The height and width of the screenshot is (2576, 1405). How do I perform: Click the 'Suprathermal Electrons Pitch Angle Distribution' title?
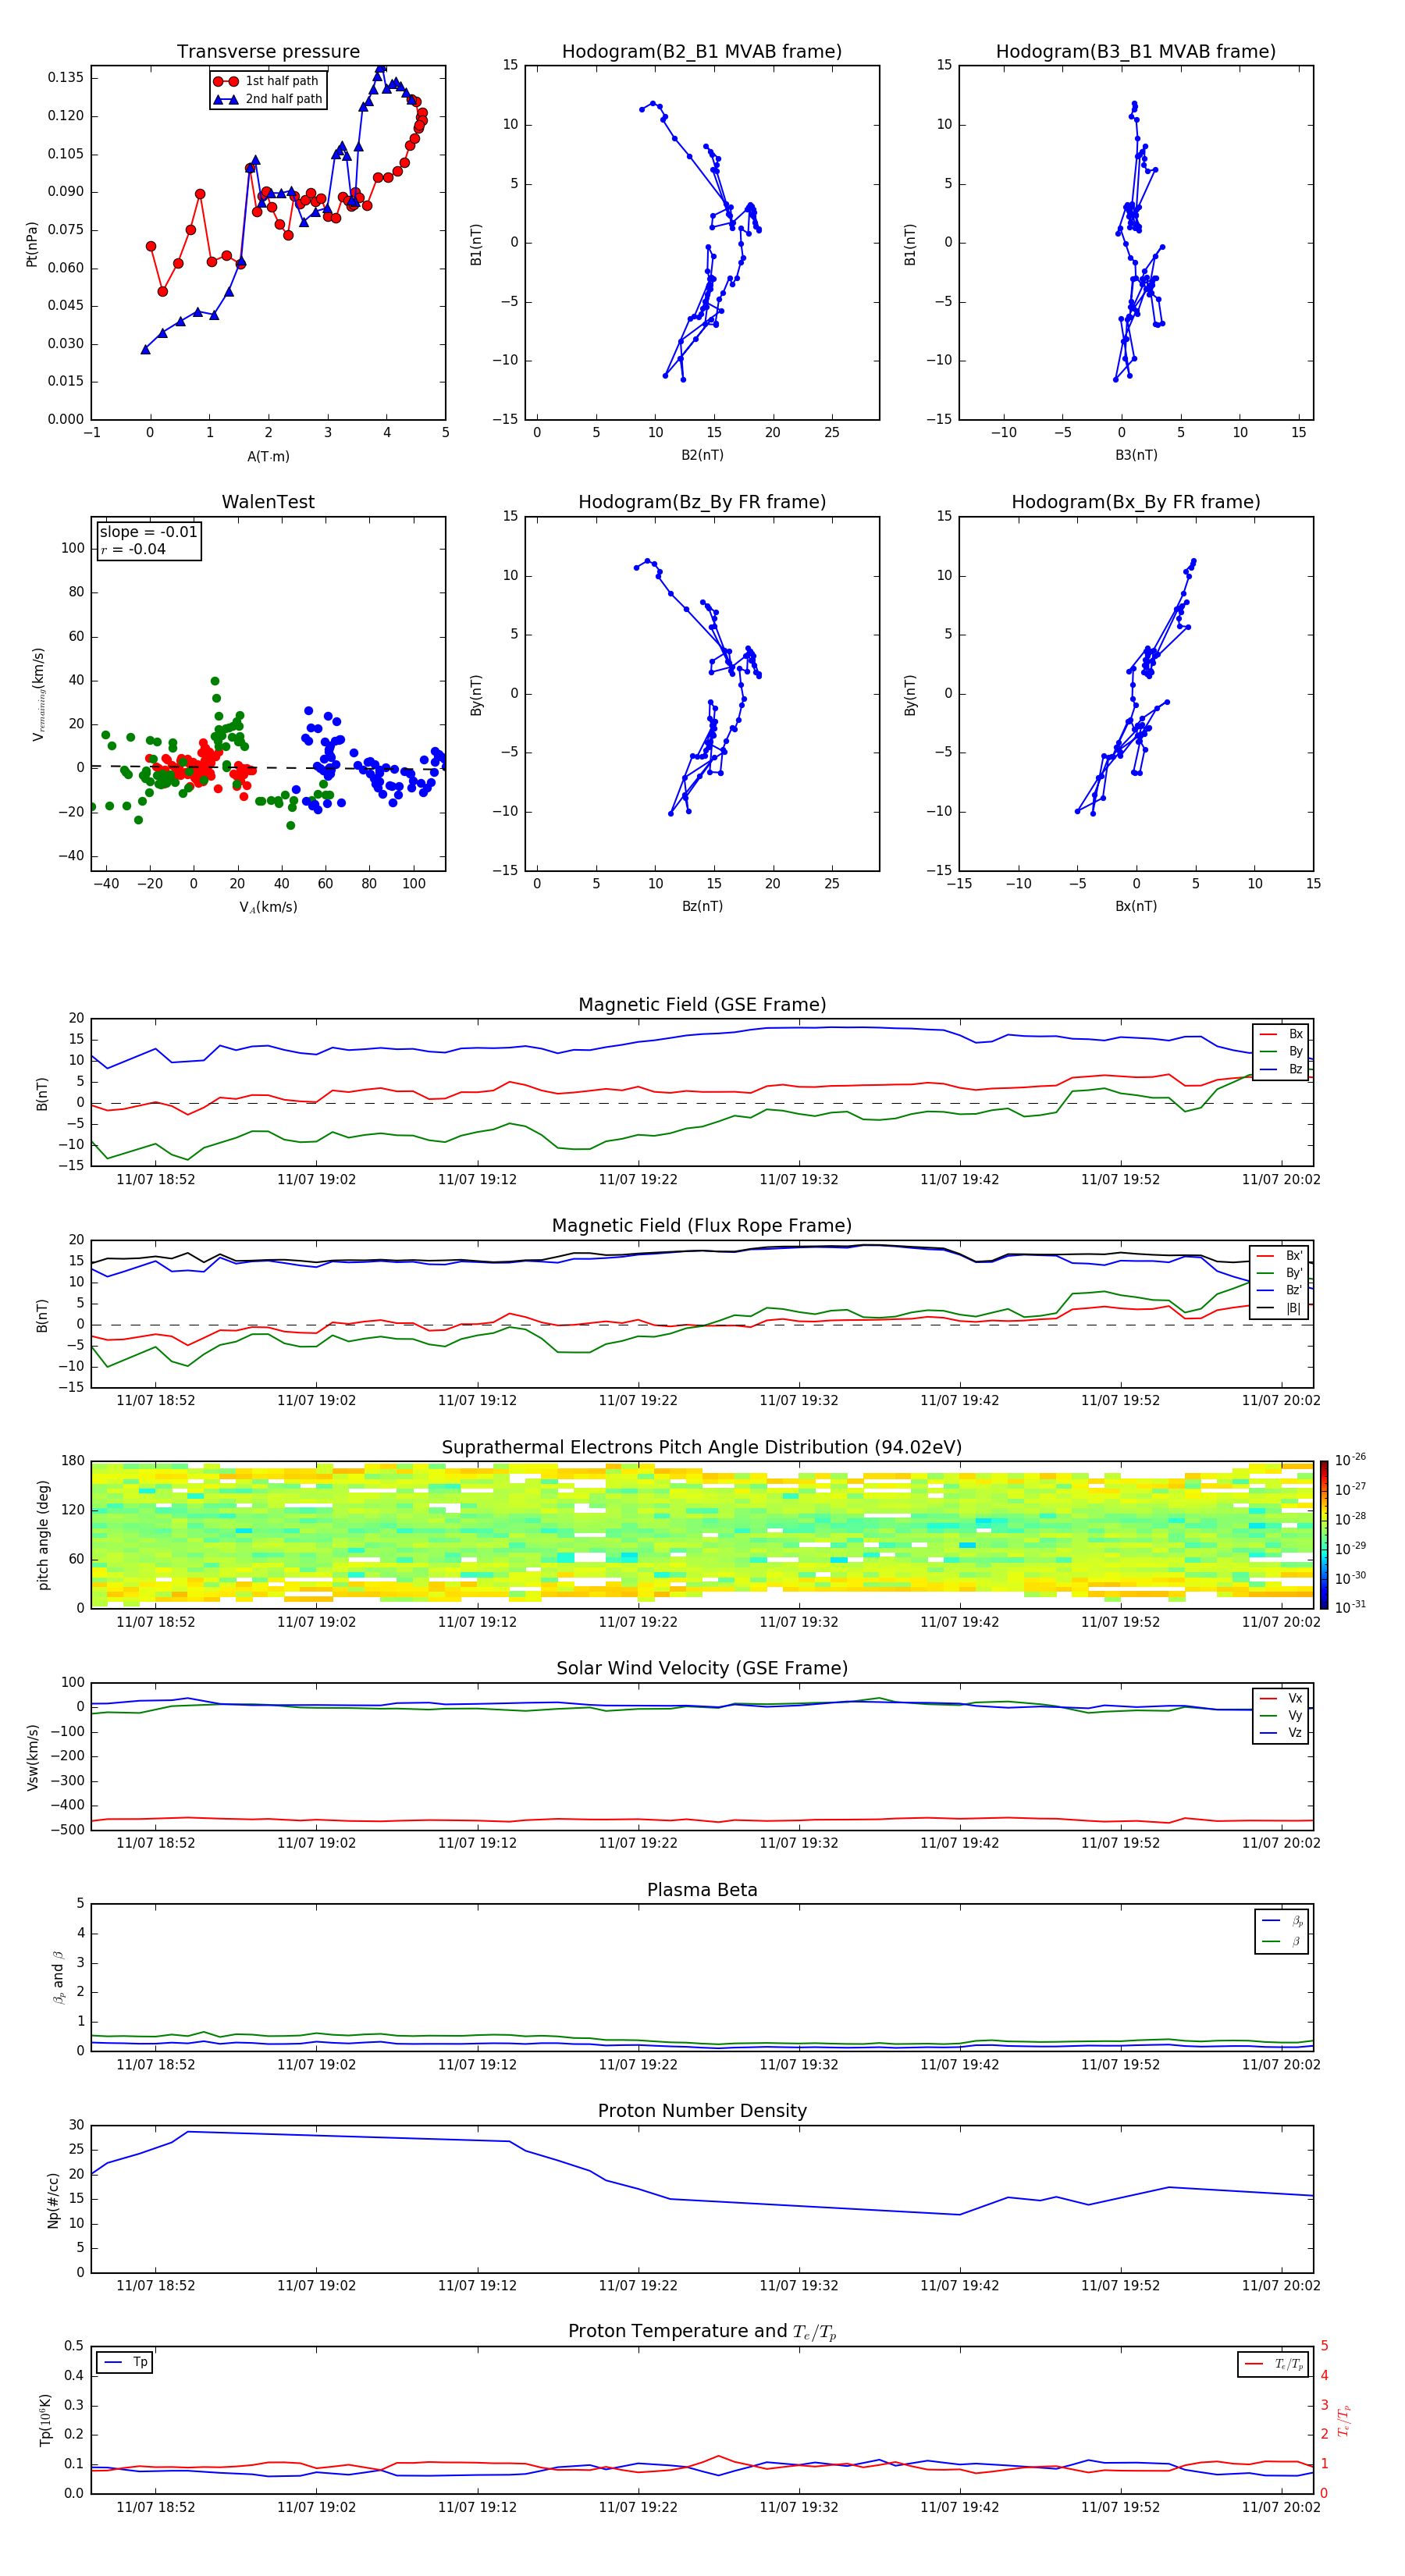click(x=702, y=1447)
